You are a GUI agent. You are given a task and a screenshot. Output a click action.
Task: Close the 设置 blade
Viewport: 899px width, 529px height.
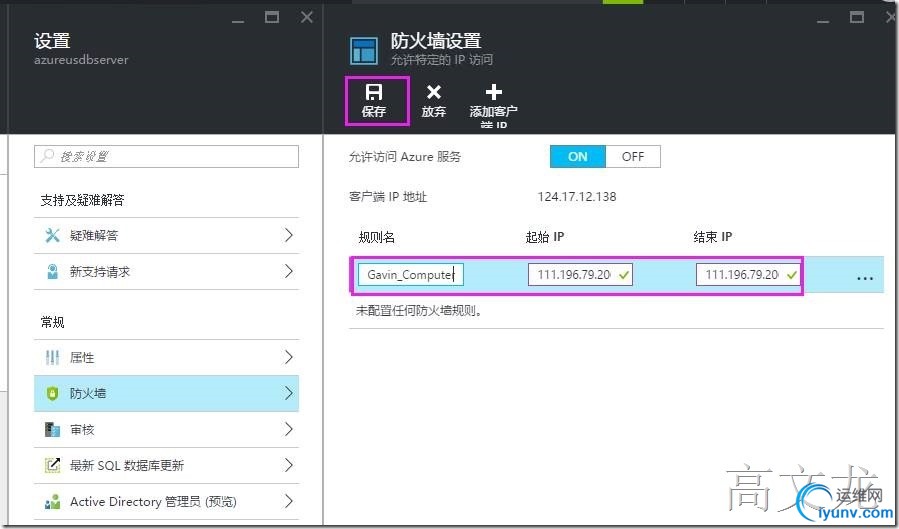[307, 17]
